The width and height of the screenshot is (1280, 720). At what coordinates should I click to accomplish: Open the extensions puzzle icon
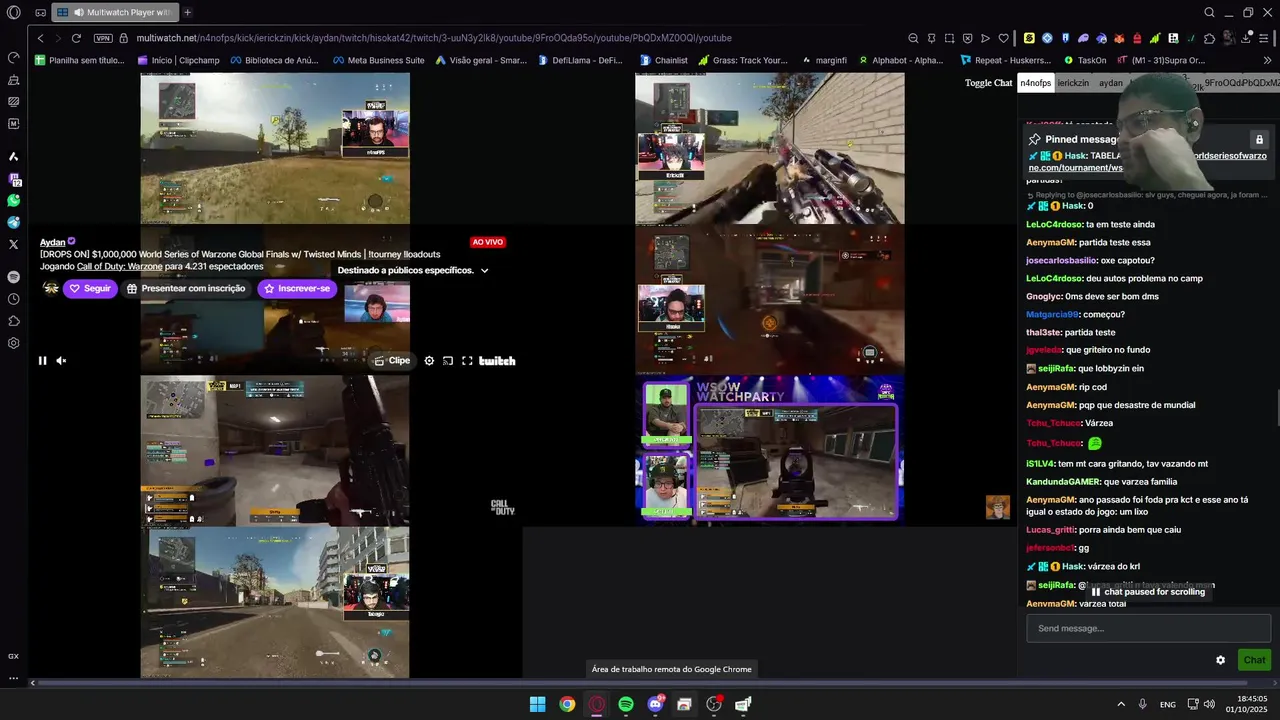coord(1209,38)
